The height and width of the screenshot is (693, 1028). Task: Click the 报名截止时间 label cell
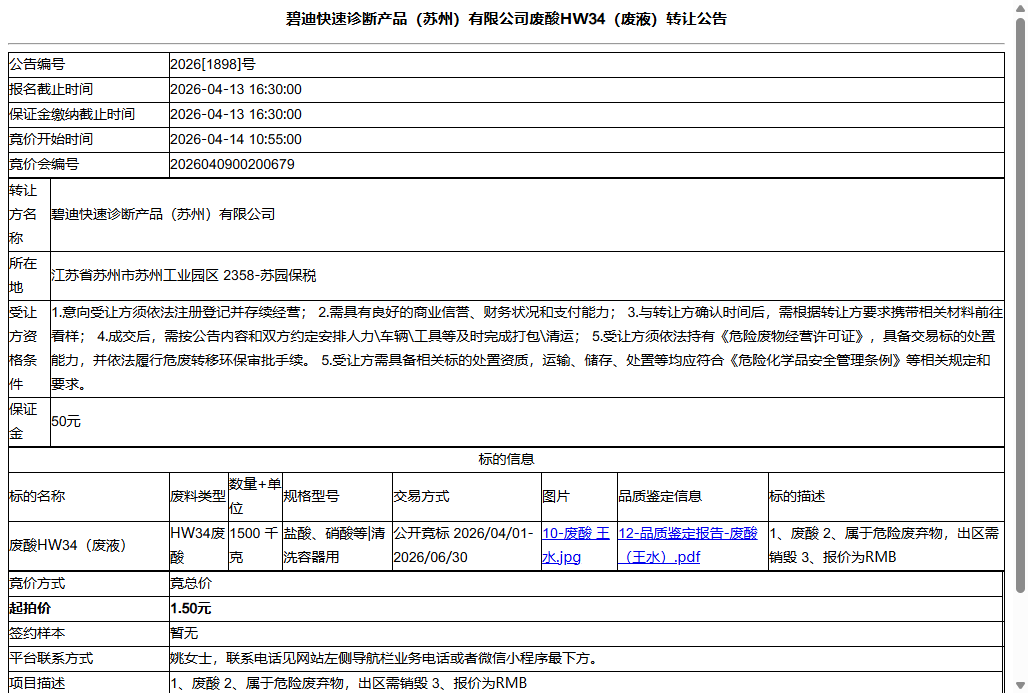pos(89,90)
